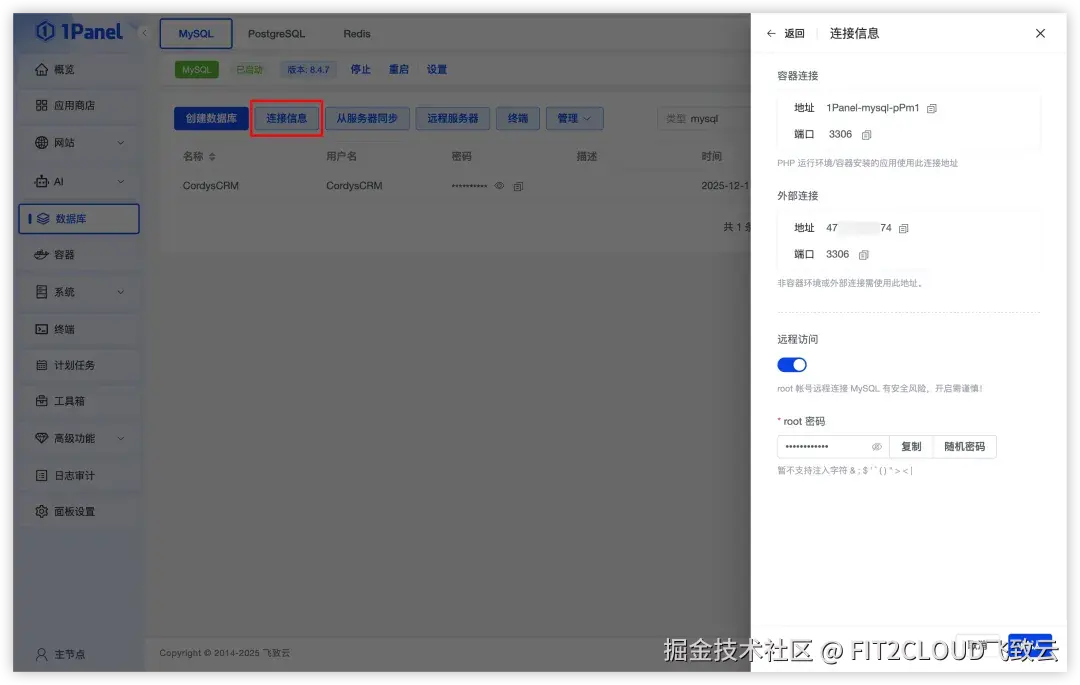Click the 返回 back link
Screen dimensions: 1080x685
click(x=794, y=33)
